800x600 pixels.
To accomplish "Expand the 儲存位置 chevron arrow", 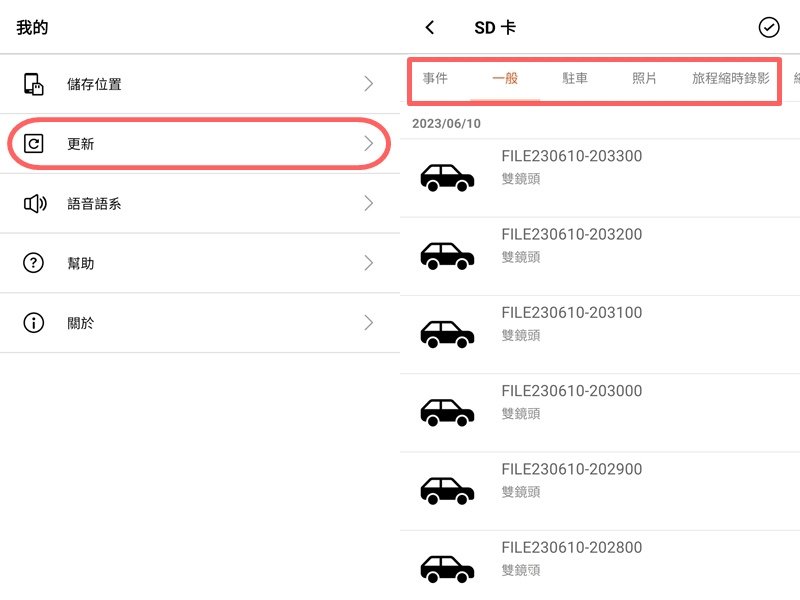I will click(x=369, y=84).
